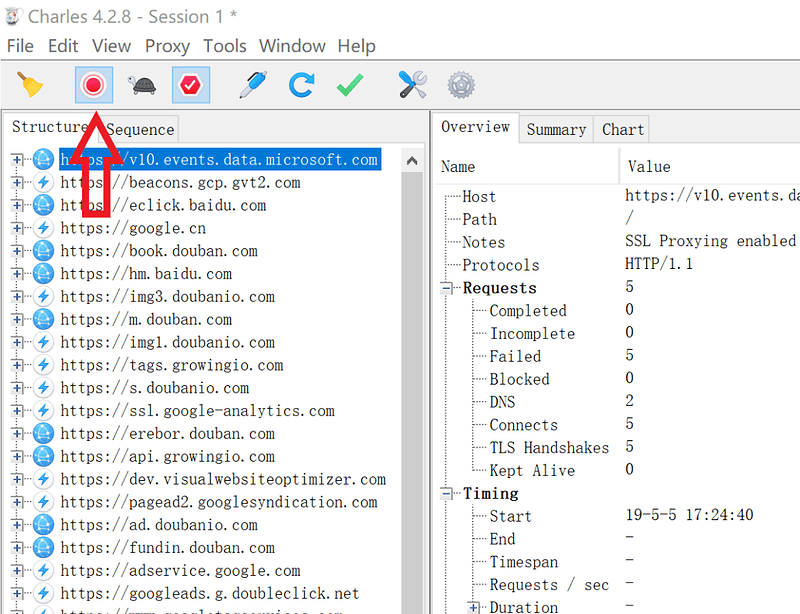Expand the beacons.gcp.gvt2.com node
The height and width of the screenshot is (614, 800).
point(17,182)
